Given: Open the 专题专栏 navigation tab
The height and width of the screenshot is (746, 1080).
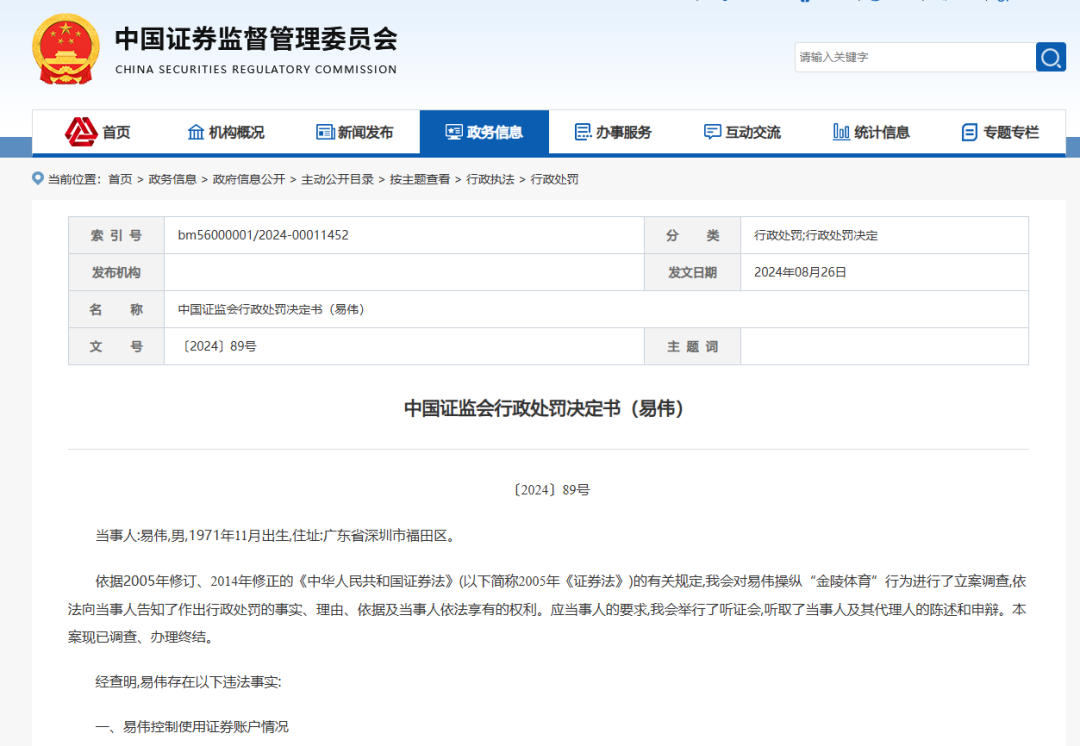Looking at the screenshot, I should [1001, 132].
